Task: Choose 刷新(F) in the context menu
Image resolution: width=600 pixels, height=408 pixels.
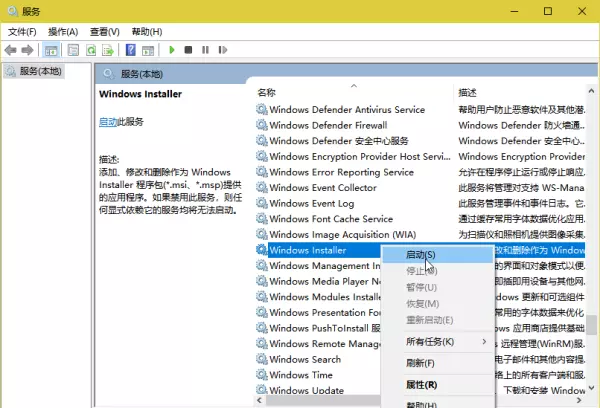Action: pyautogui.click(x=437, y=363)
